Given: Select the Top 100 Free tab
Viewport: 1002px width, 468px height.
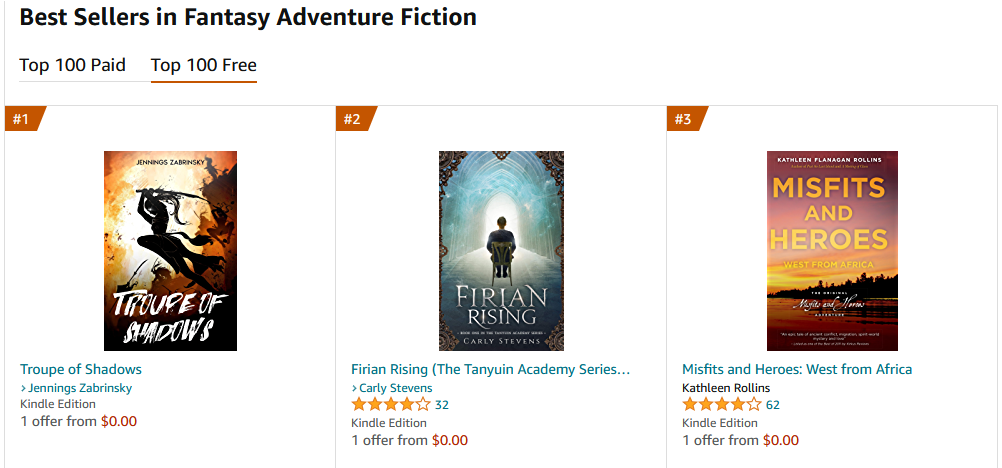Looking at the screenshot, I should 203,66.
